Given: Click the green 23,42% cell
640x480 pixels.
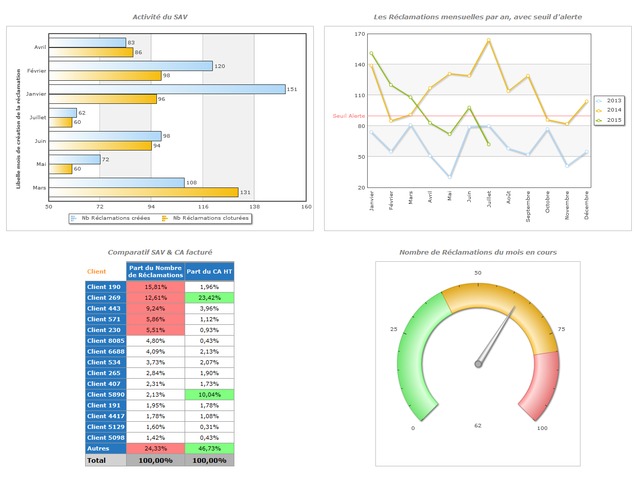Looking at the screenshot, I should [209, 297].
